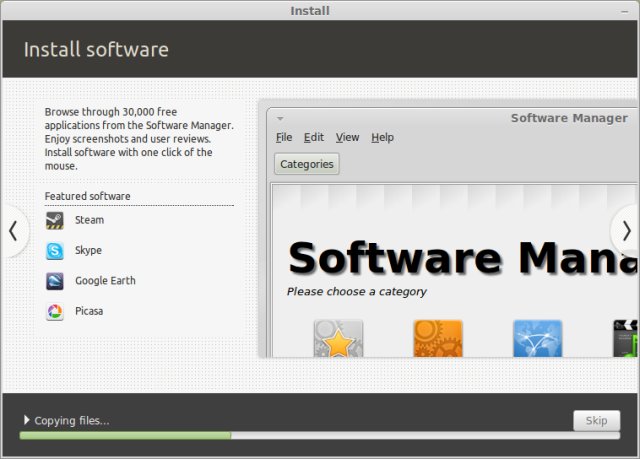The height and width of the screenshot is (459, 640).
Task: Select the orange gears category icon
Action: click(438, 339)
